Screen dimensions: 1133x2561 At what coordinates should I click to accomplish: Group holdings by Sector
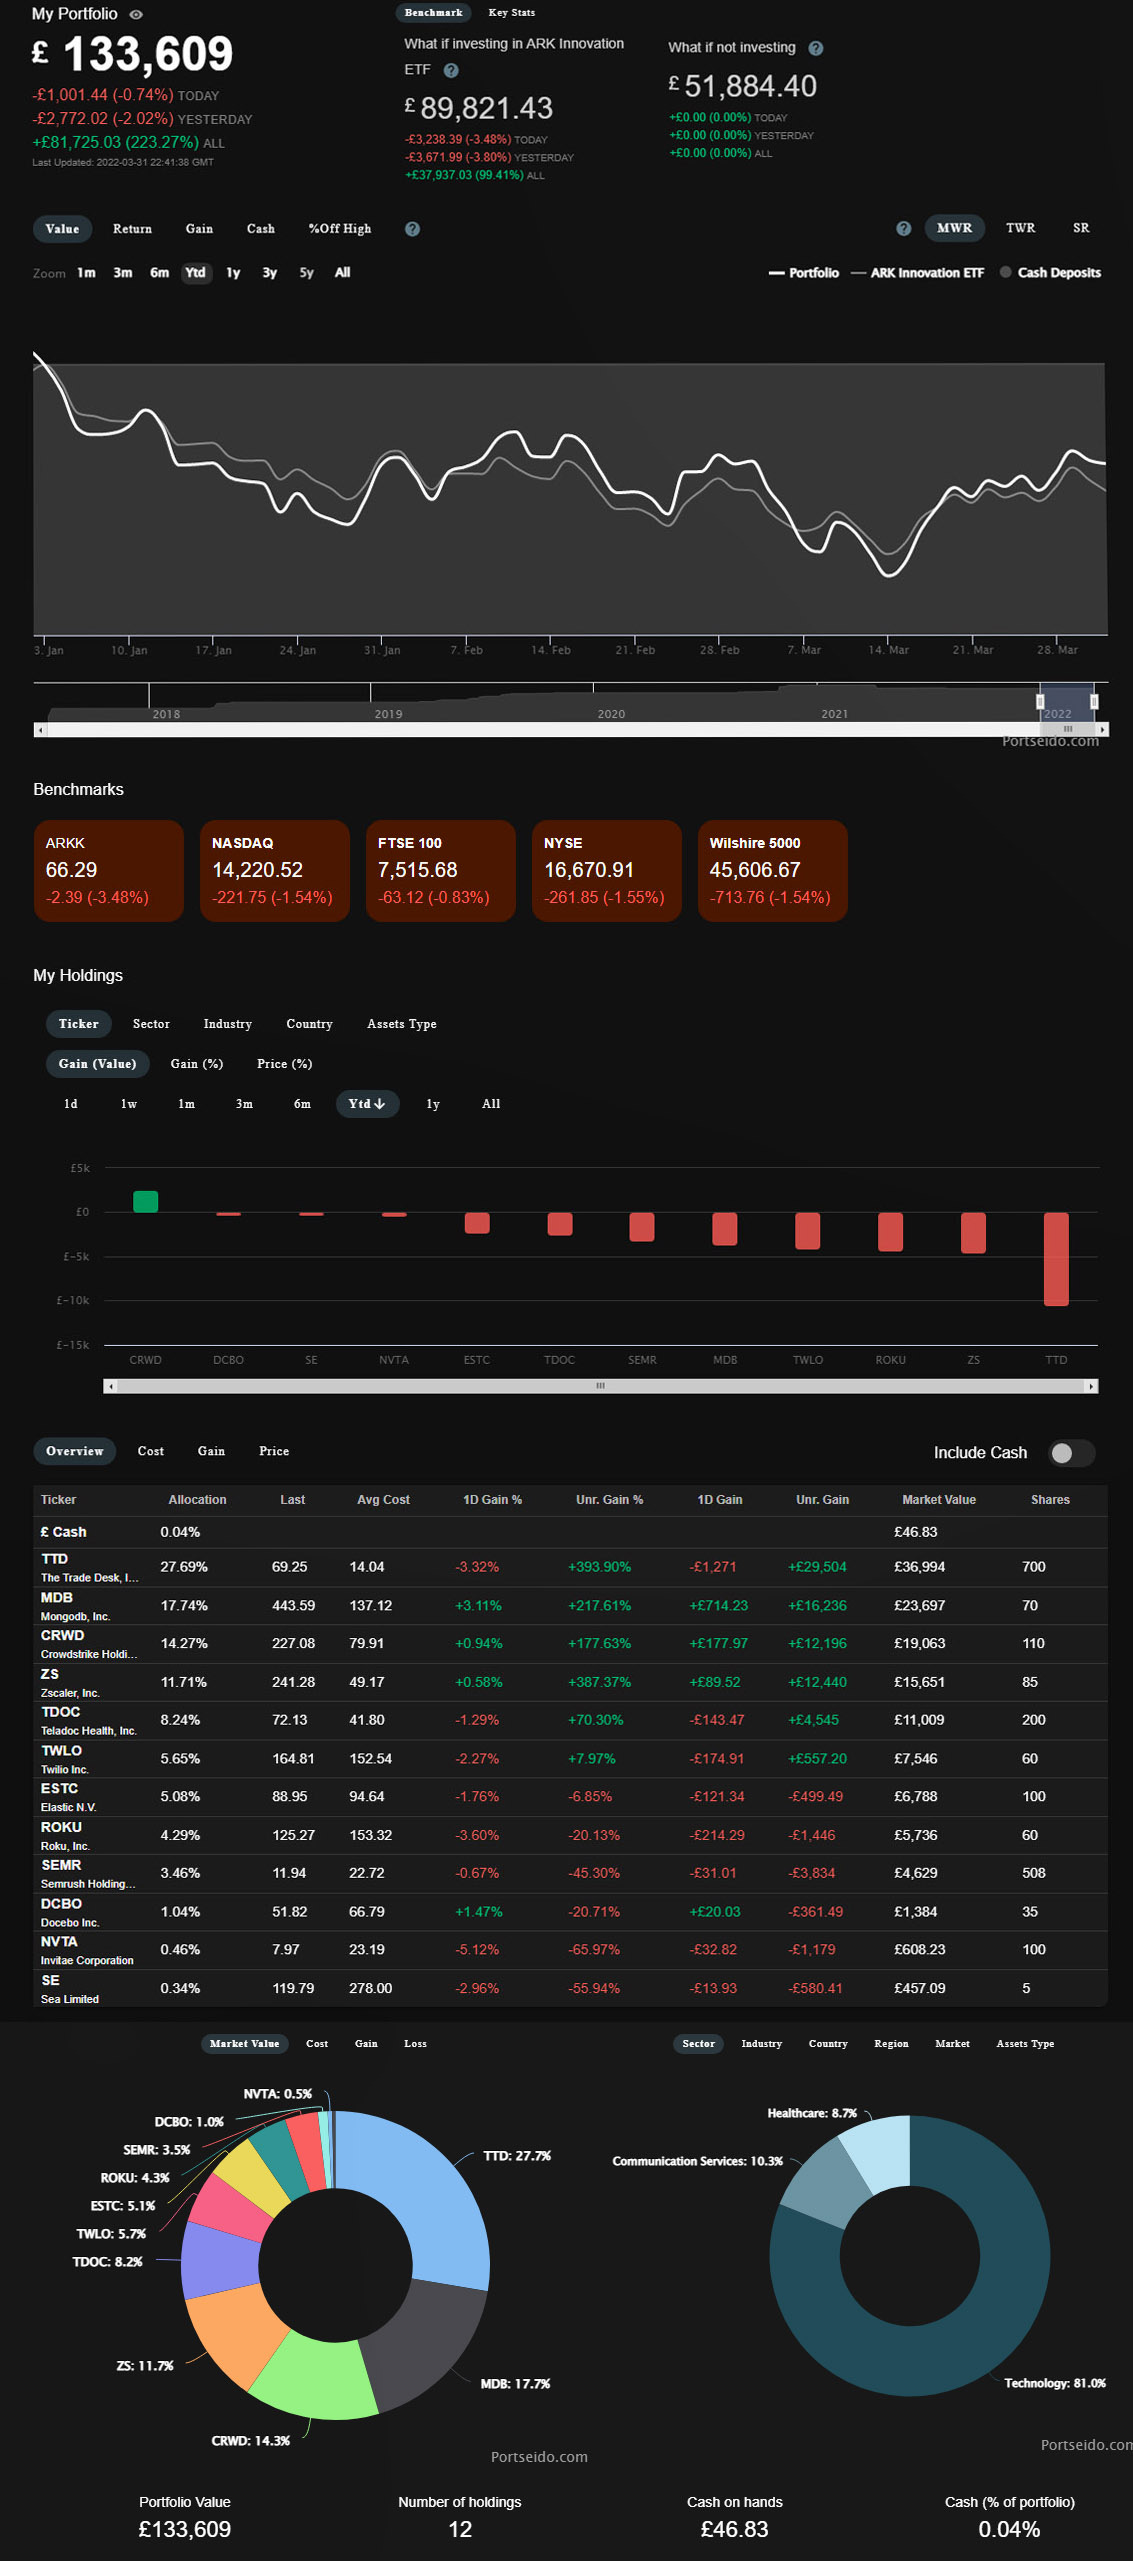coord(151,1024)
